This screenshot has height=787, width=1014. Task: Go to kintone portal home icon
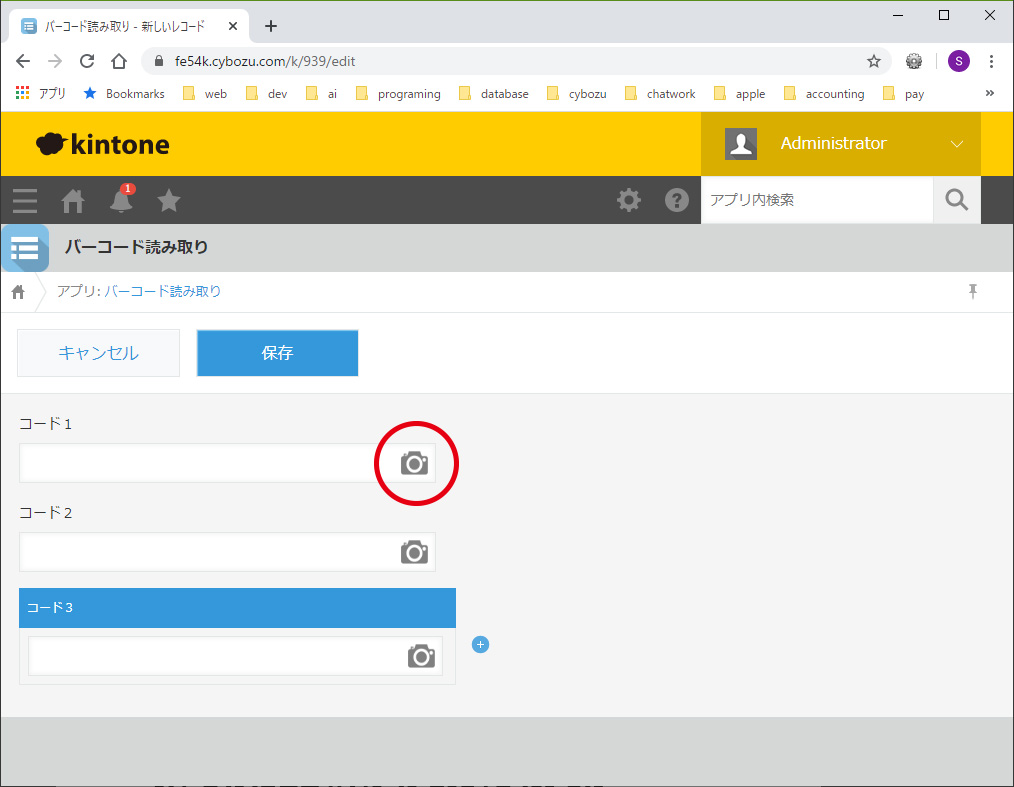(x=73, y=201)
